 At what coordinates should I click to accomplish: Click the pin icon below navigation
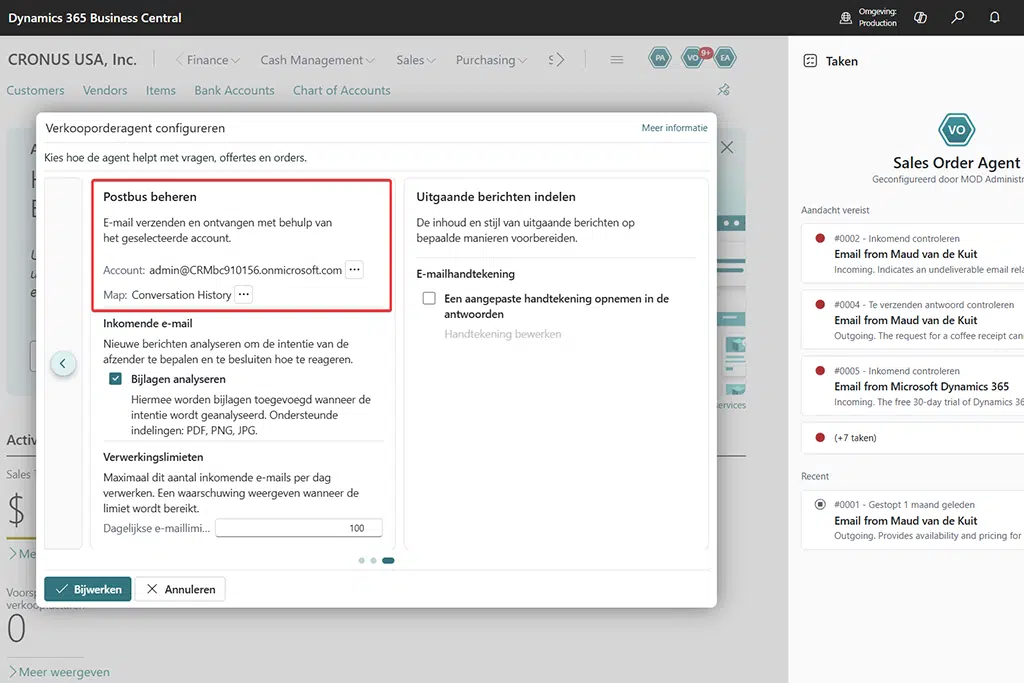point(724,89)
